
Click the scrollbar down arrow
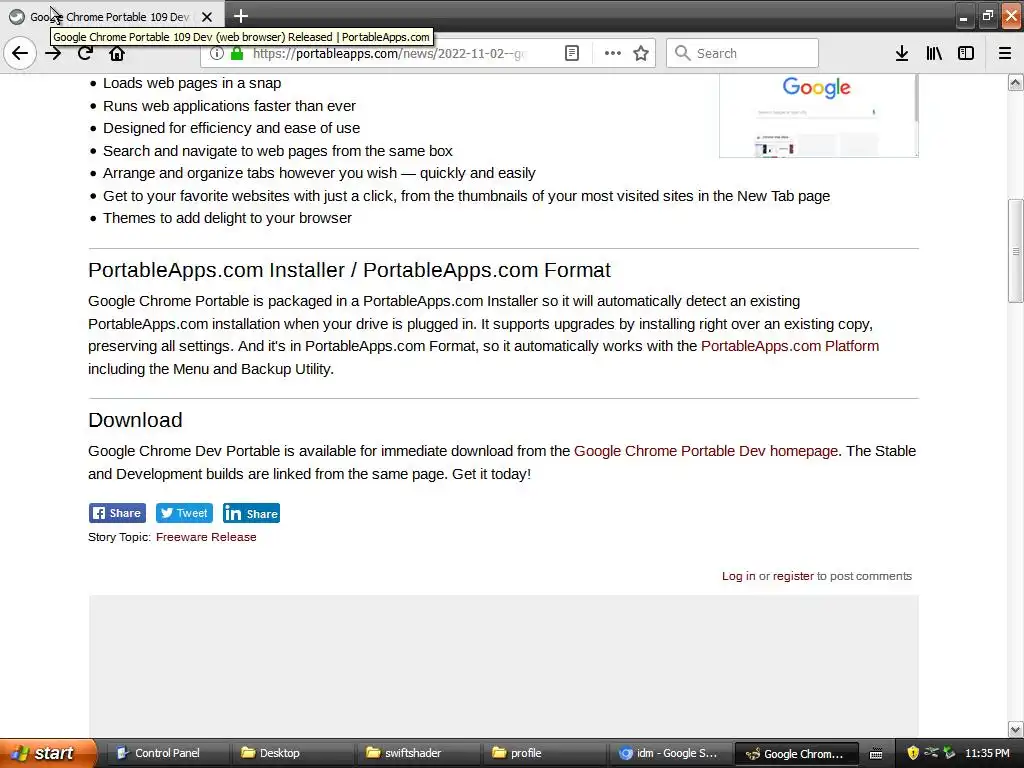pyautogui.click(x=1015, y=729)
